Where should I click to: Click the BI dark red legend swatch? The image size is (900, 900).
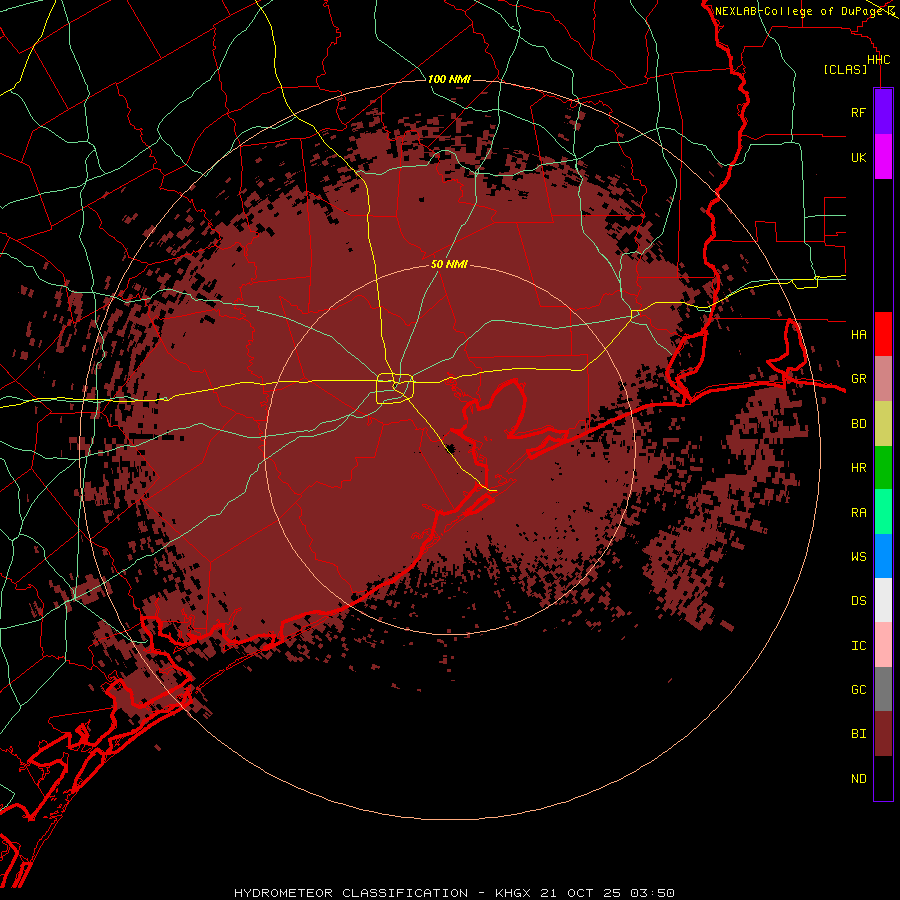(883, 734)
